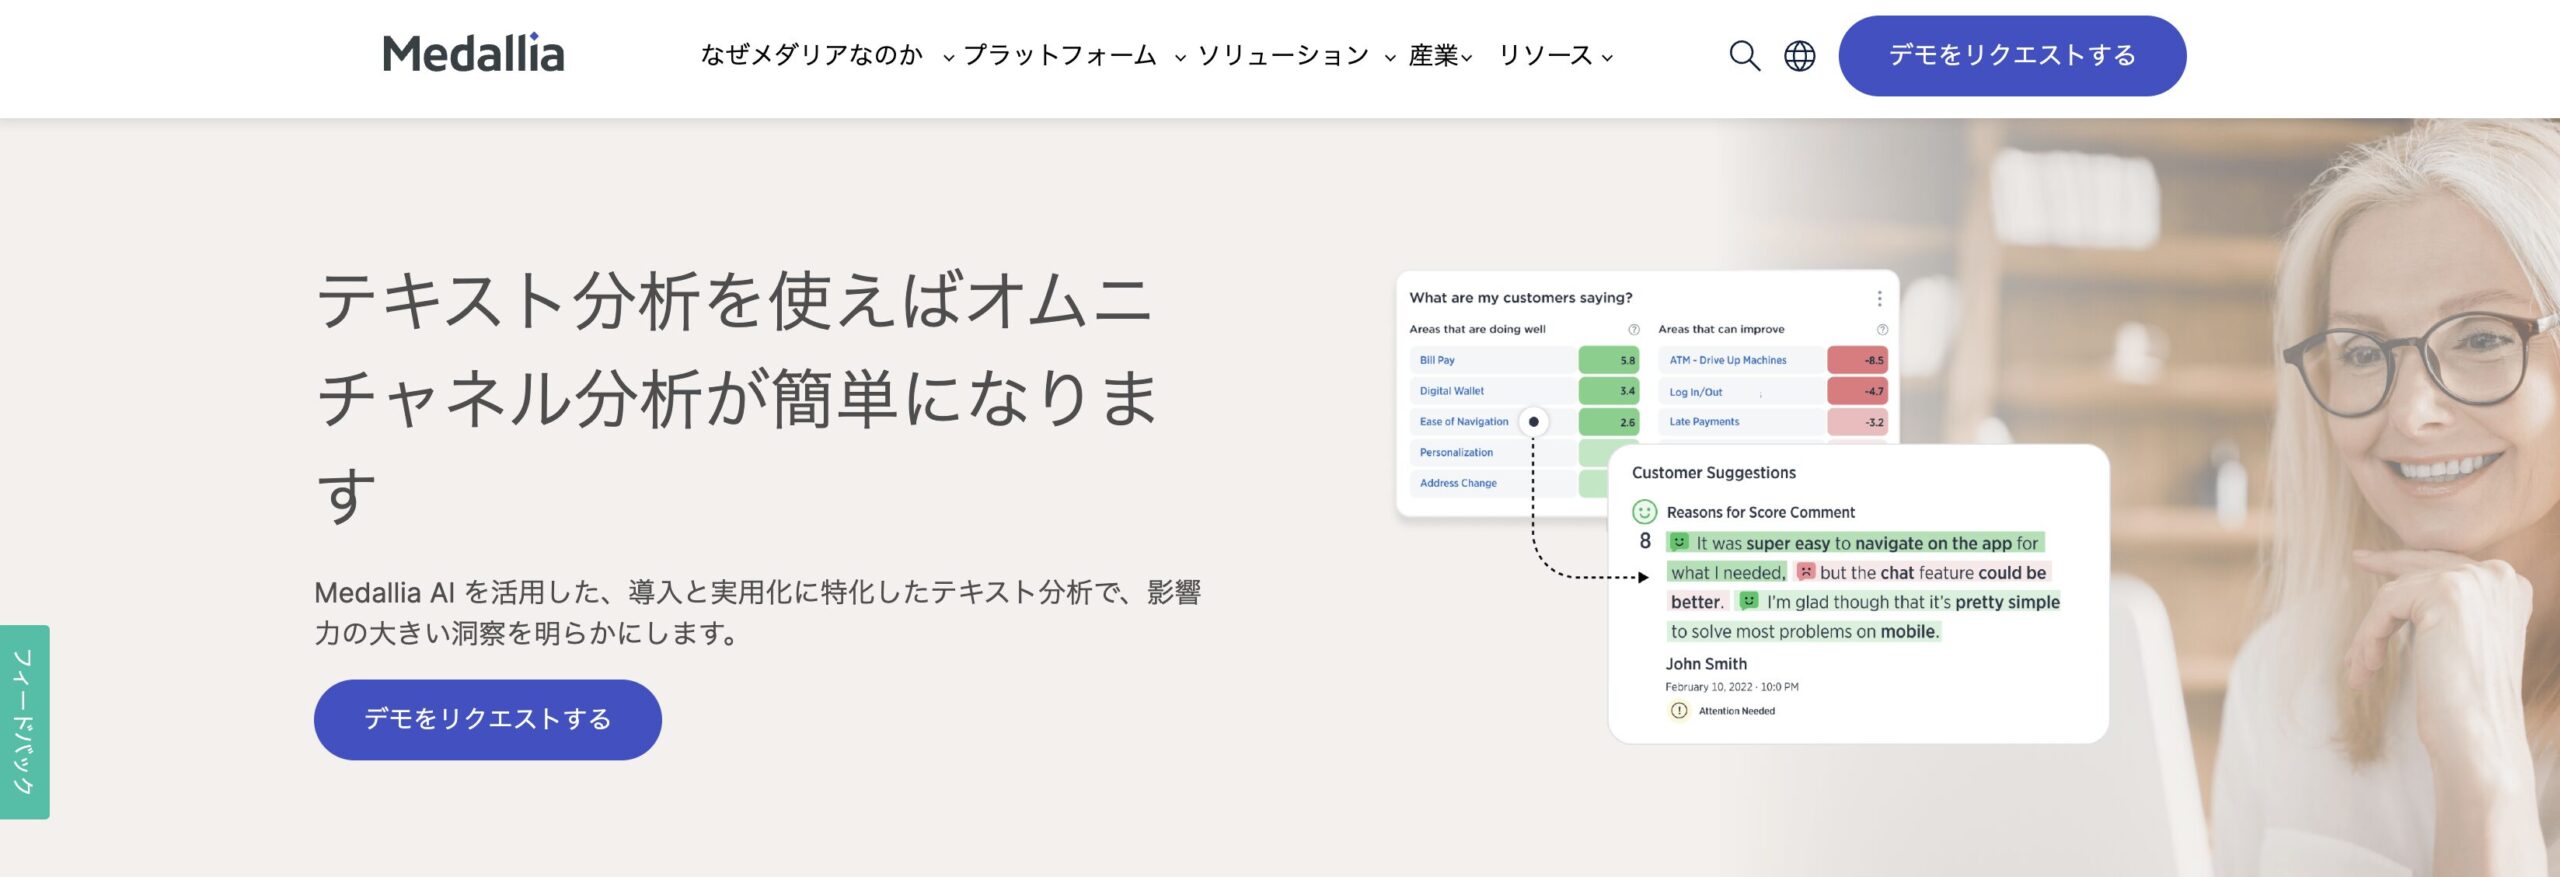
Task: Click the smiley face icon by Reasons for Score
Action: tap(1644, 512)
